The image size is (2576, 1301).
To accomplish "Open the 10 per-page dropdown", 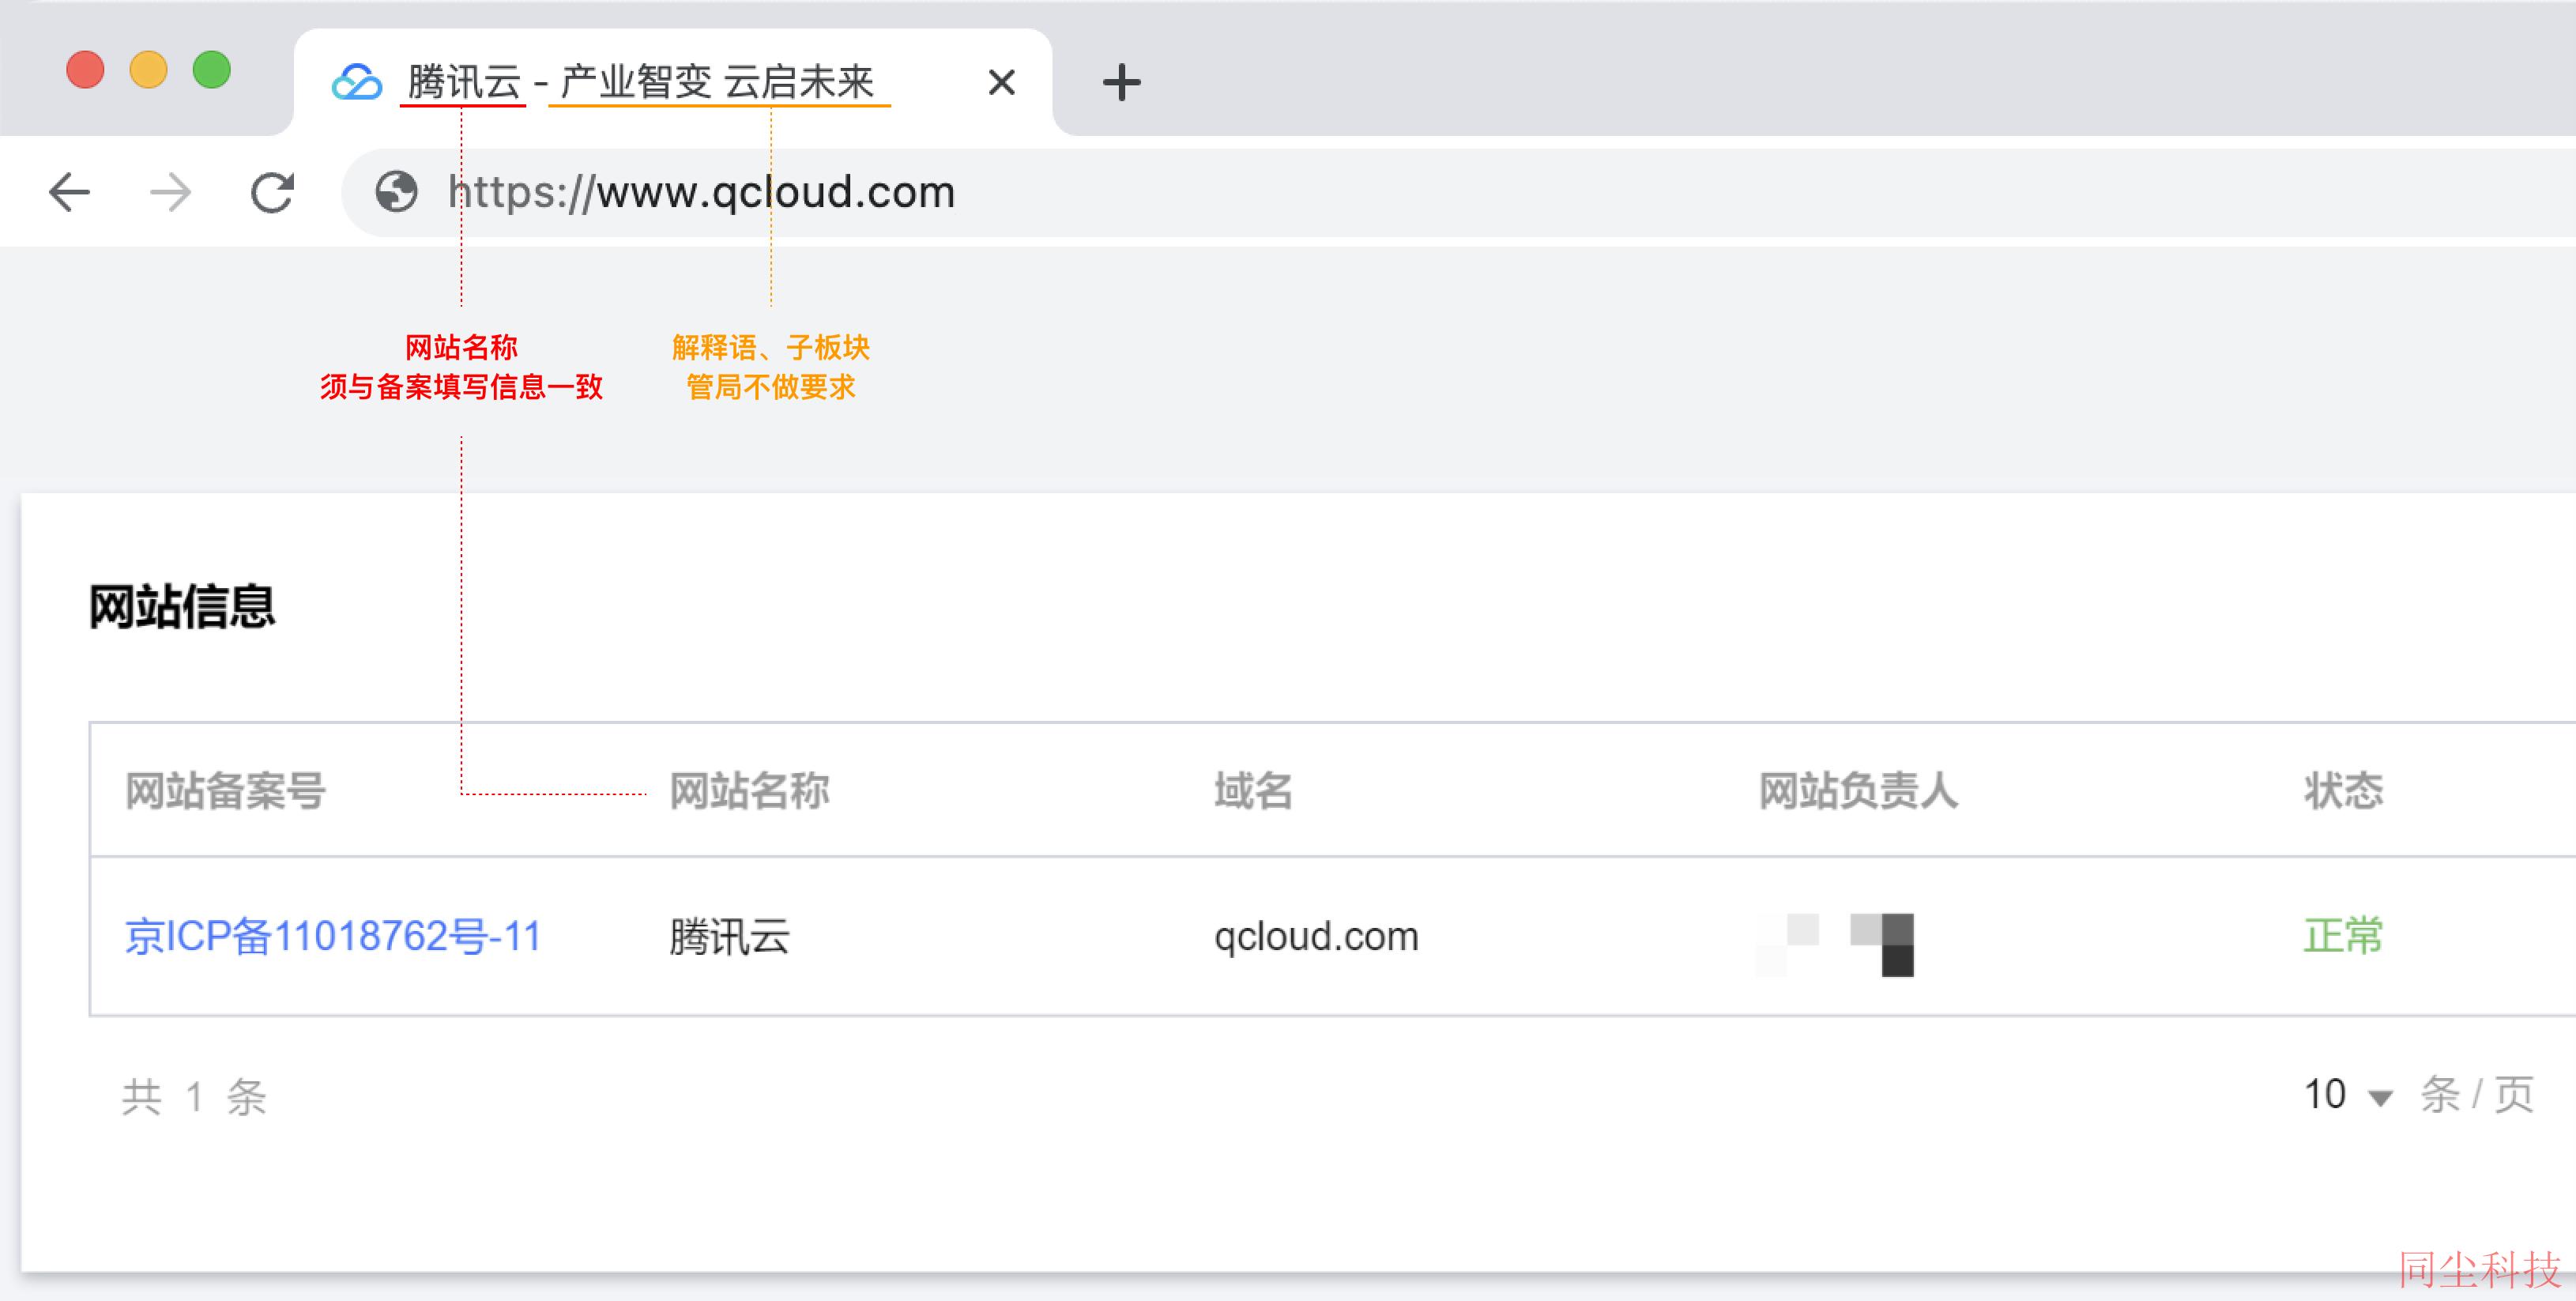I will click(2348, 1095).
